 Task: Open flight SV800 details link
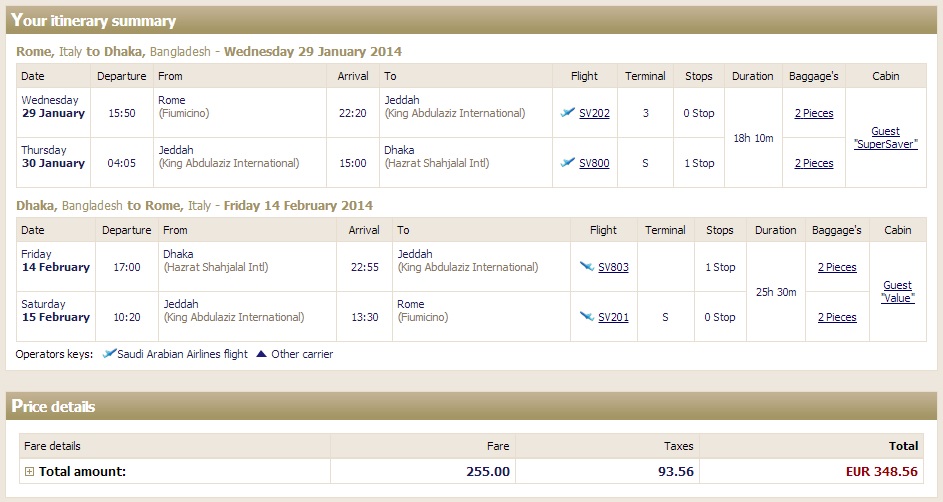tap(594, 163)
